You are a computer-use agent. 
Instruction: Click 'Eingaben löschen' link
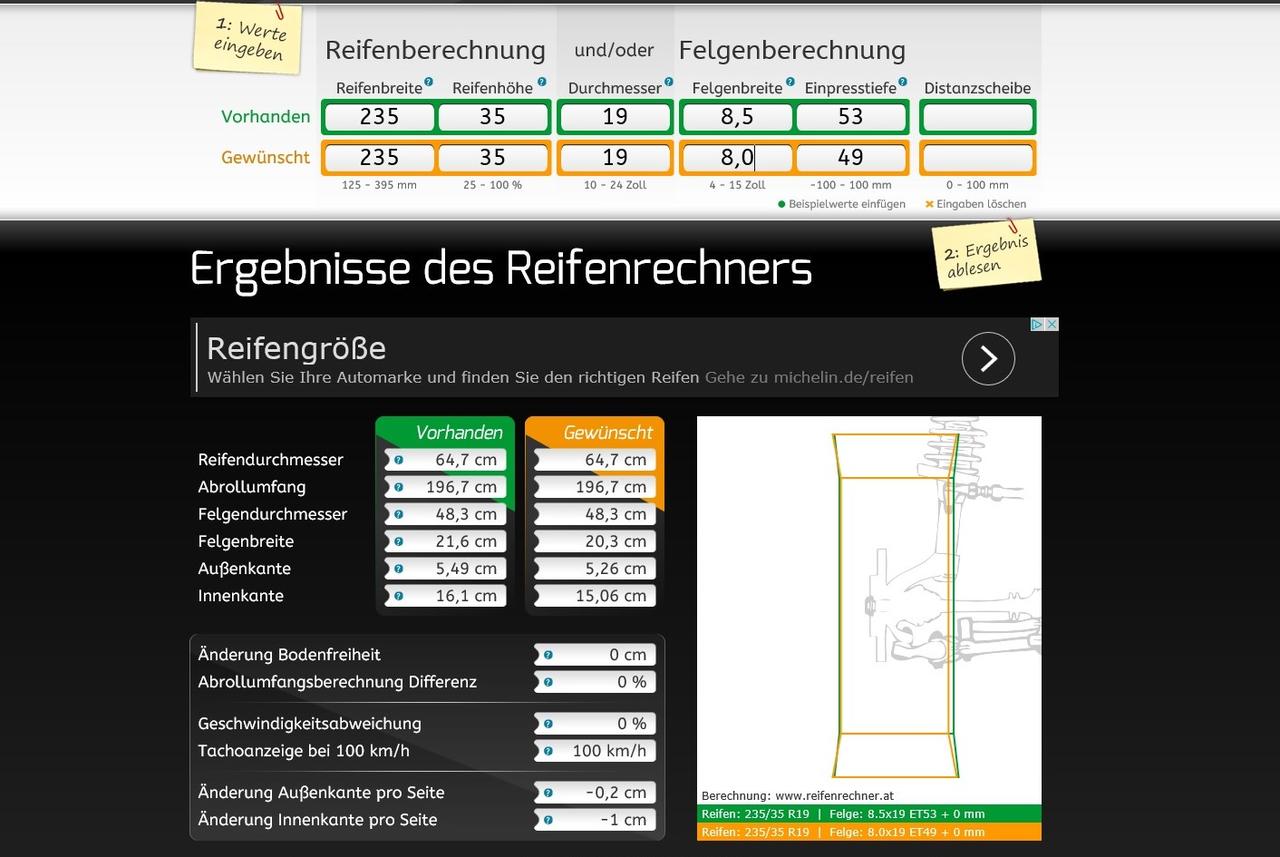click(x=980, y=204)
